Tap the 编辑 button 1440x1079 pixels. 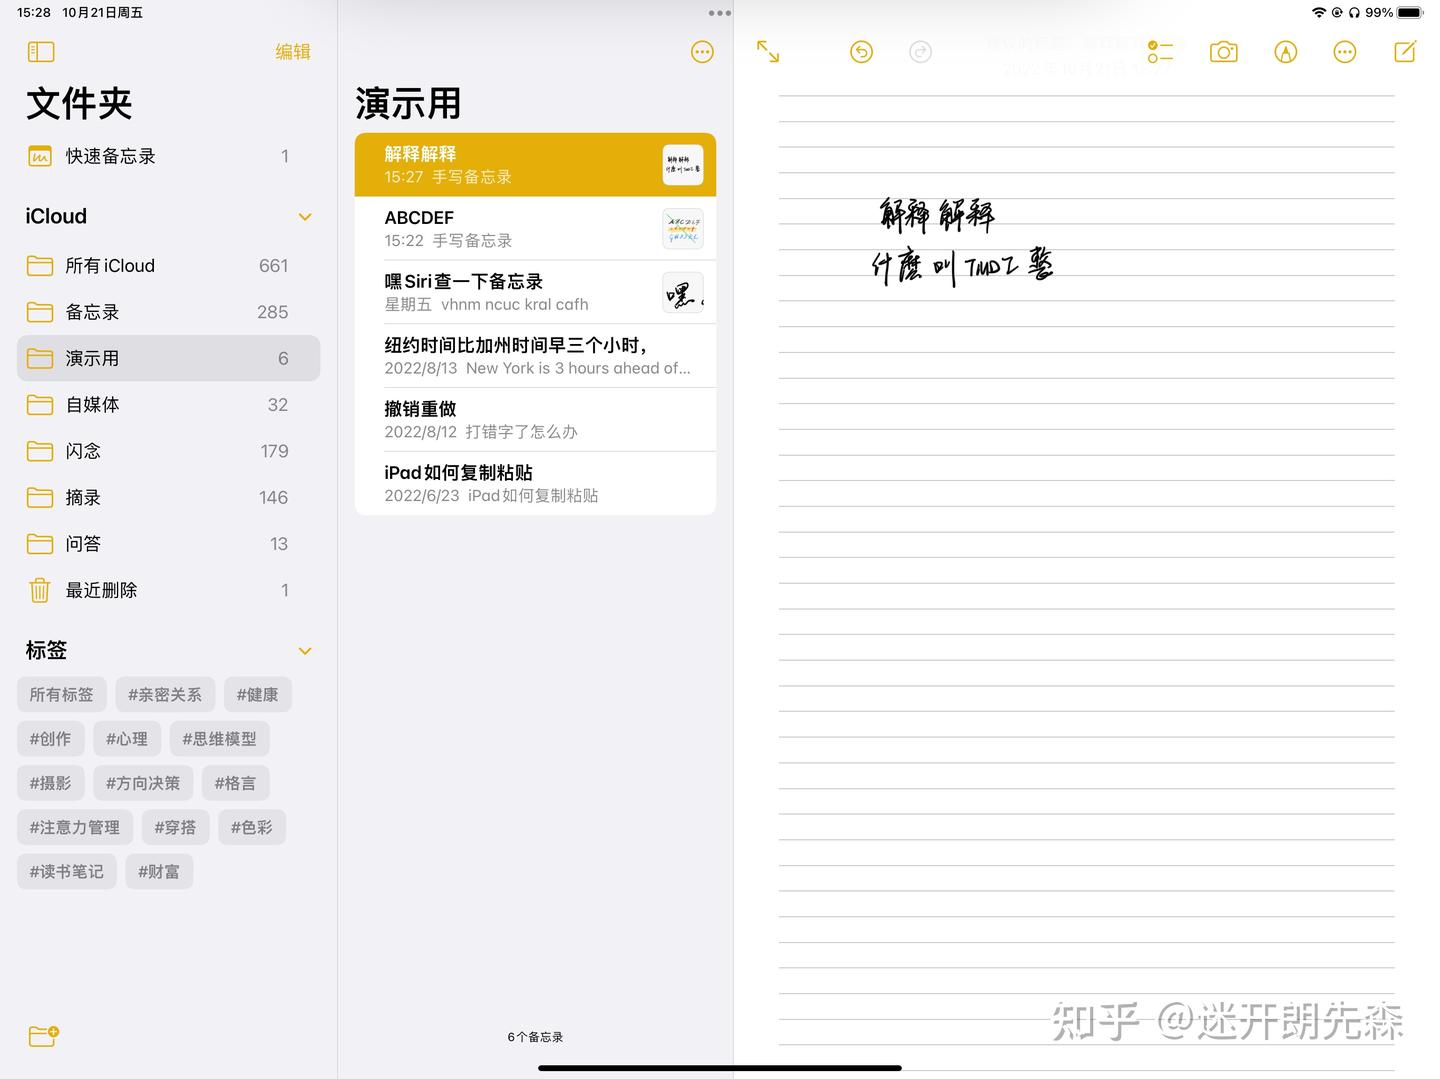293,51
